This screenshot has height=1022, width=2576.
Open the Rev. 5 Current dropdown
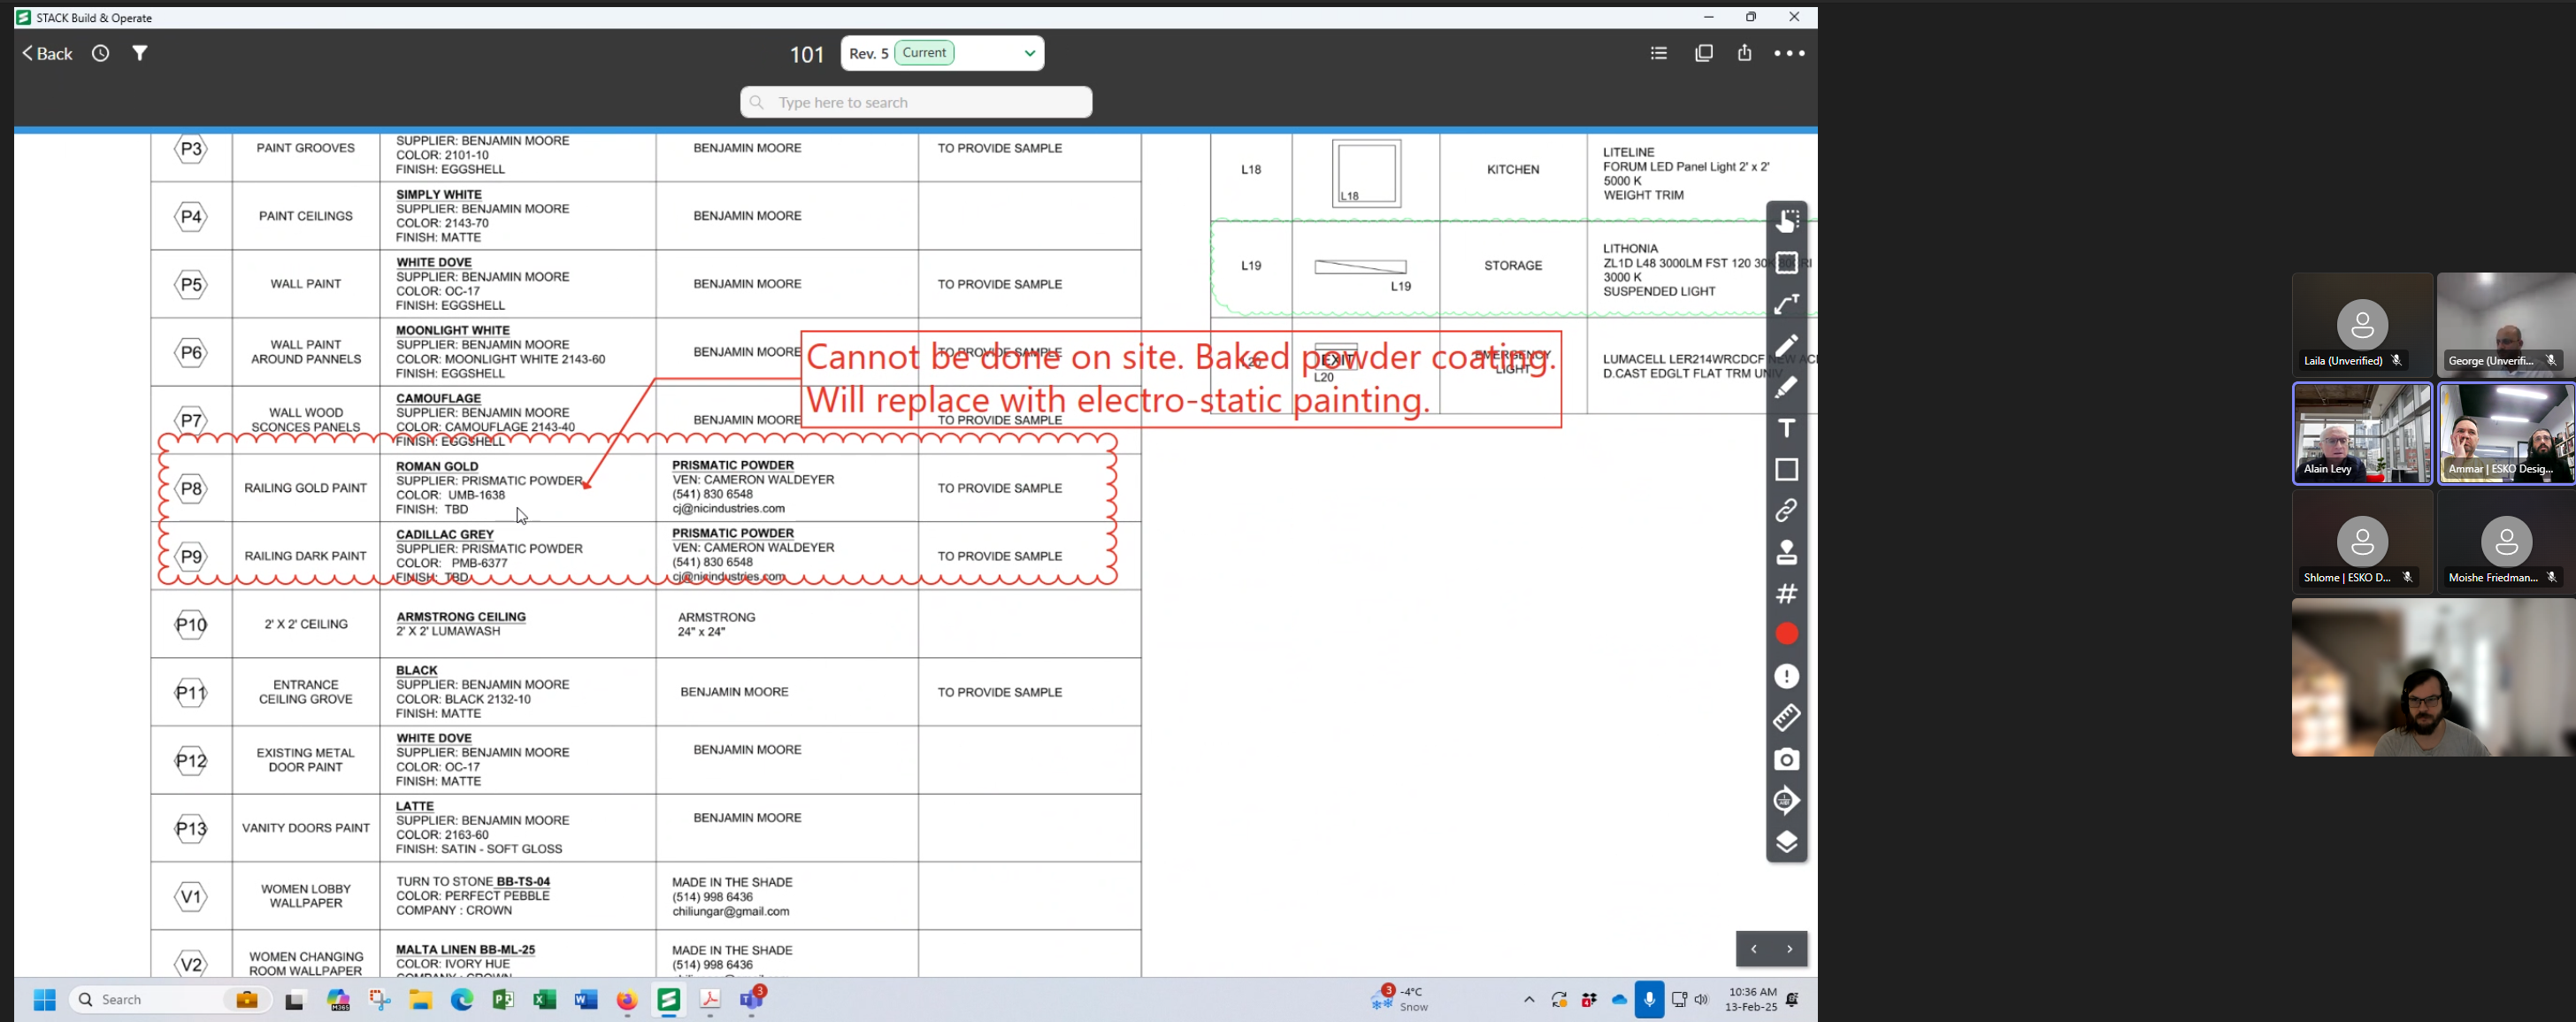[942, 53]
